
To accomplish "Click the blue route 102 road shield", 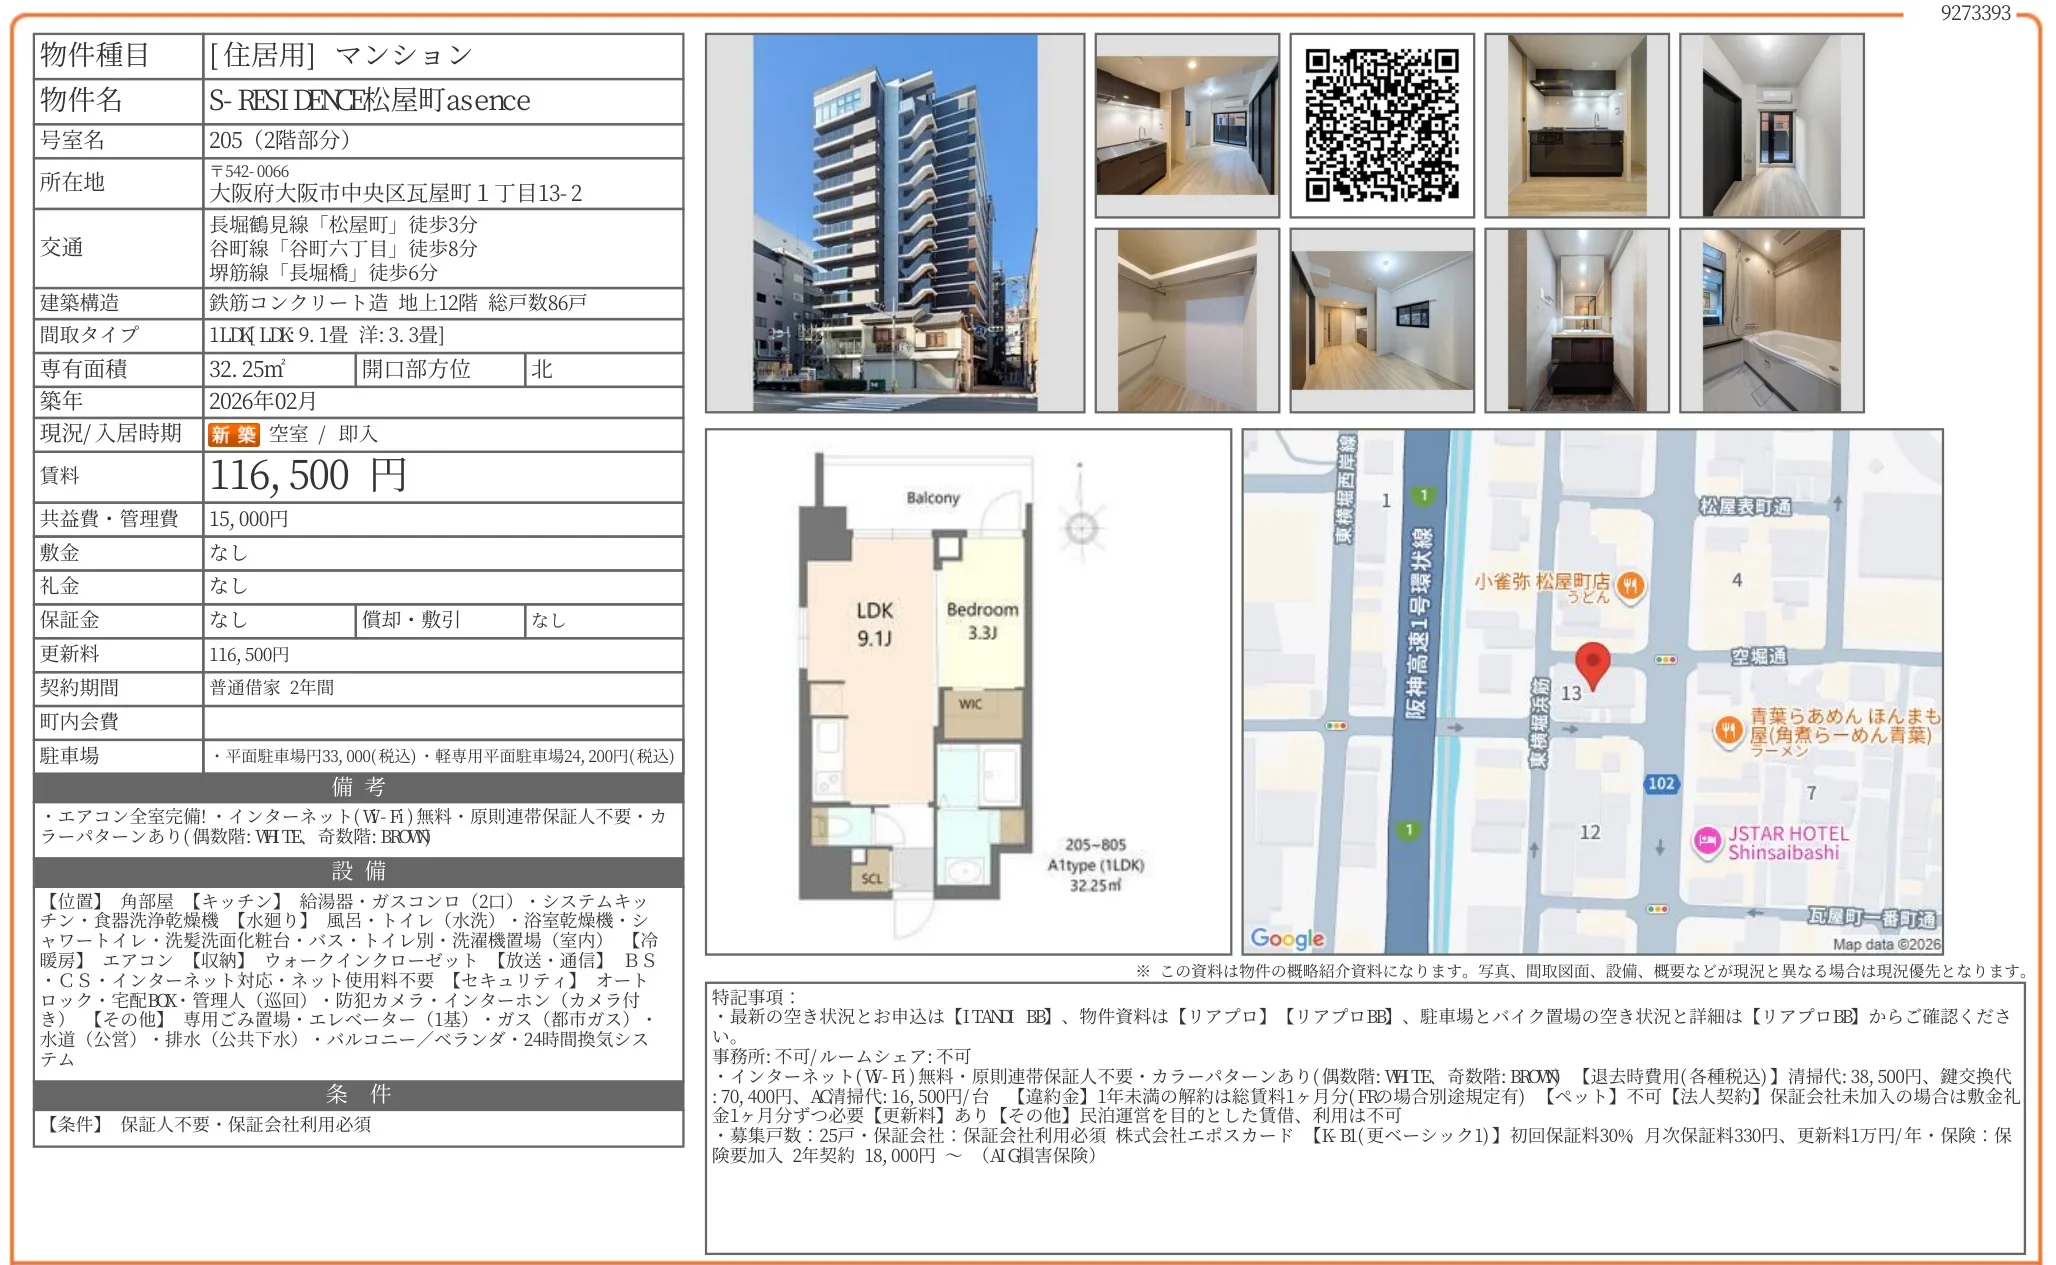I will coord(1663,783).
